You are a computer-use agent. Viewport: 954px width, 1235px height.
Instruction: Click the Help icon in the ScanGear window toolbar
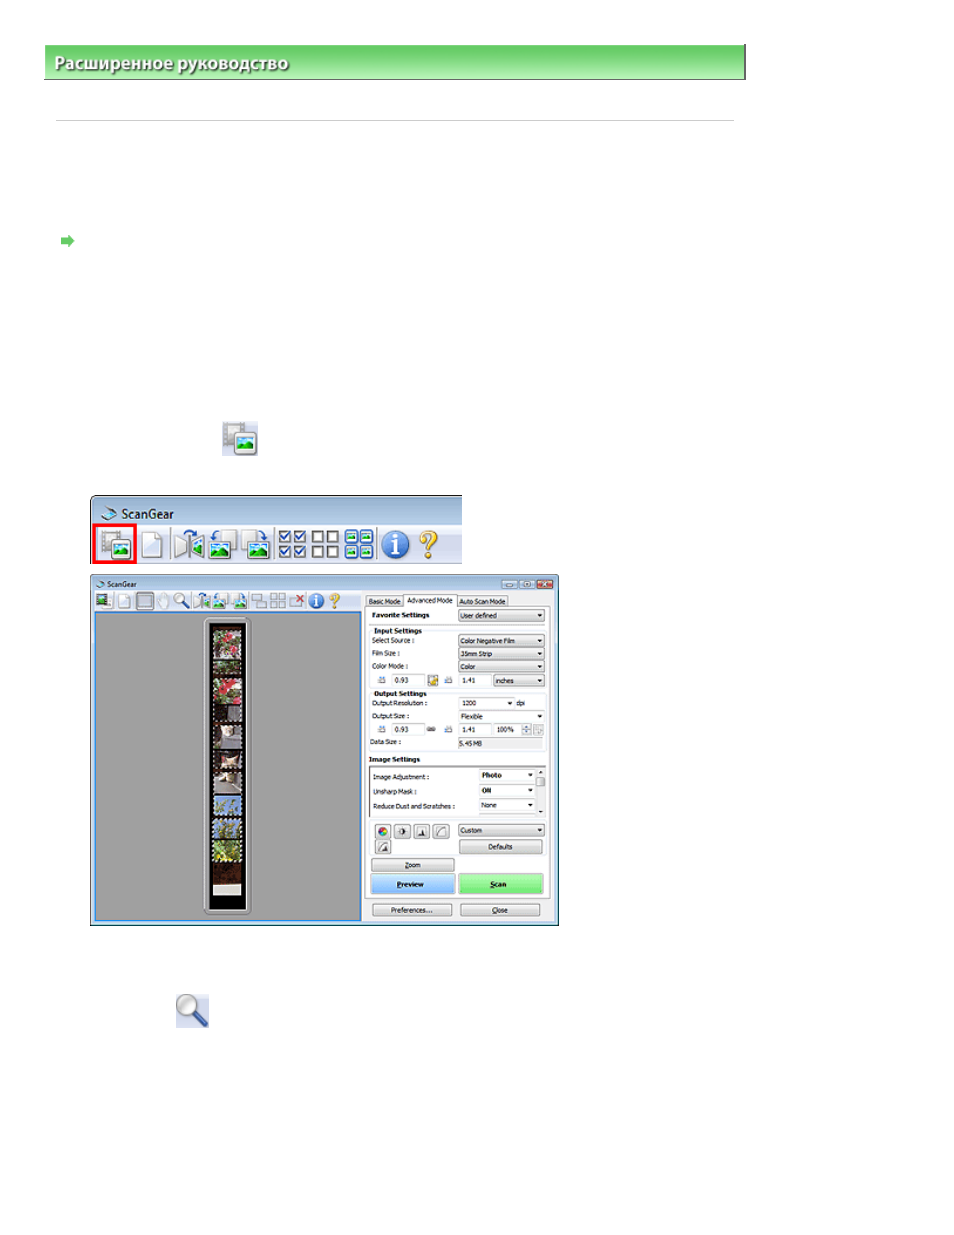tap(335, 600)
